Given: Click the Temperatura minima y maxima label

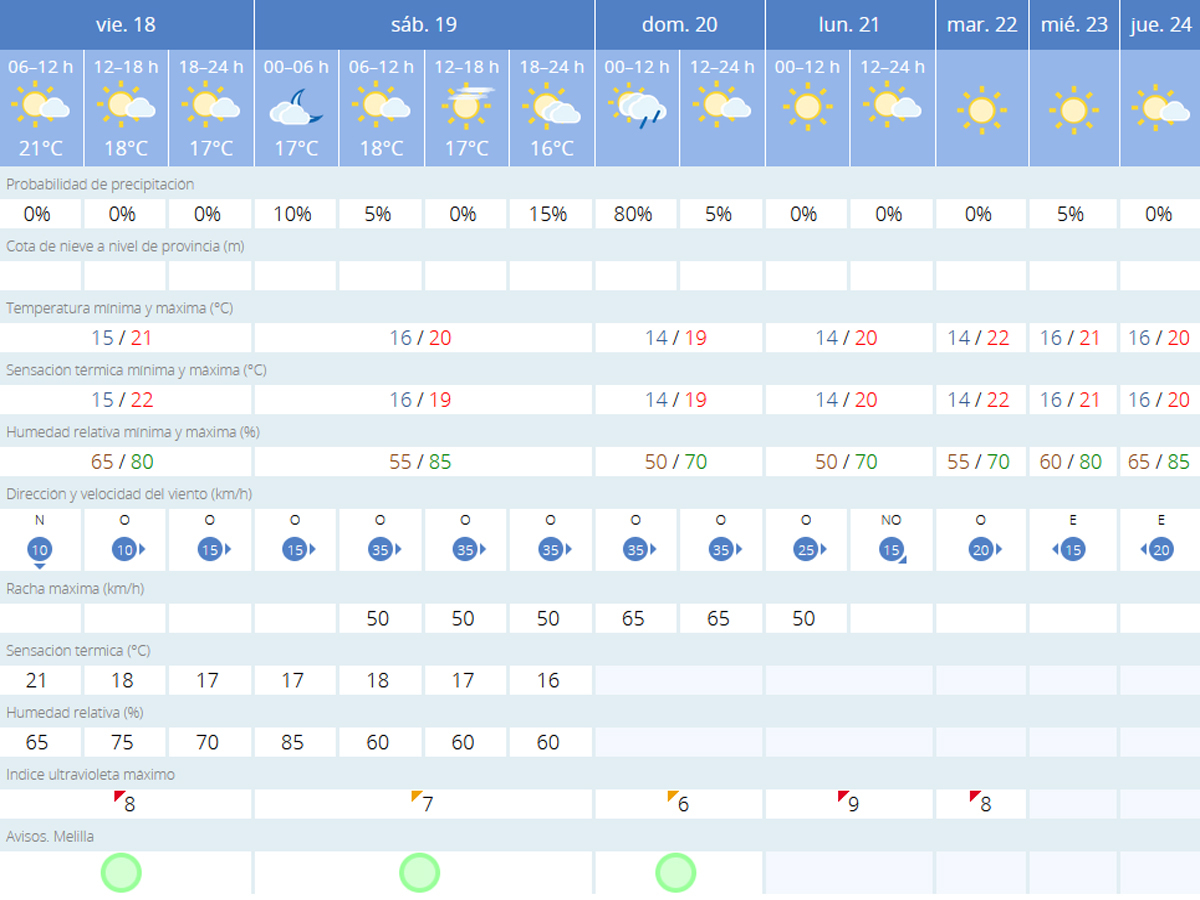Looking at the screenshot, I should click(119, 308).
